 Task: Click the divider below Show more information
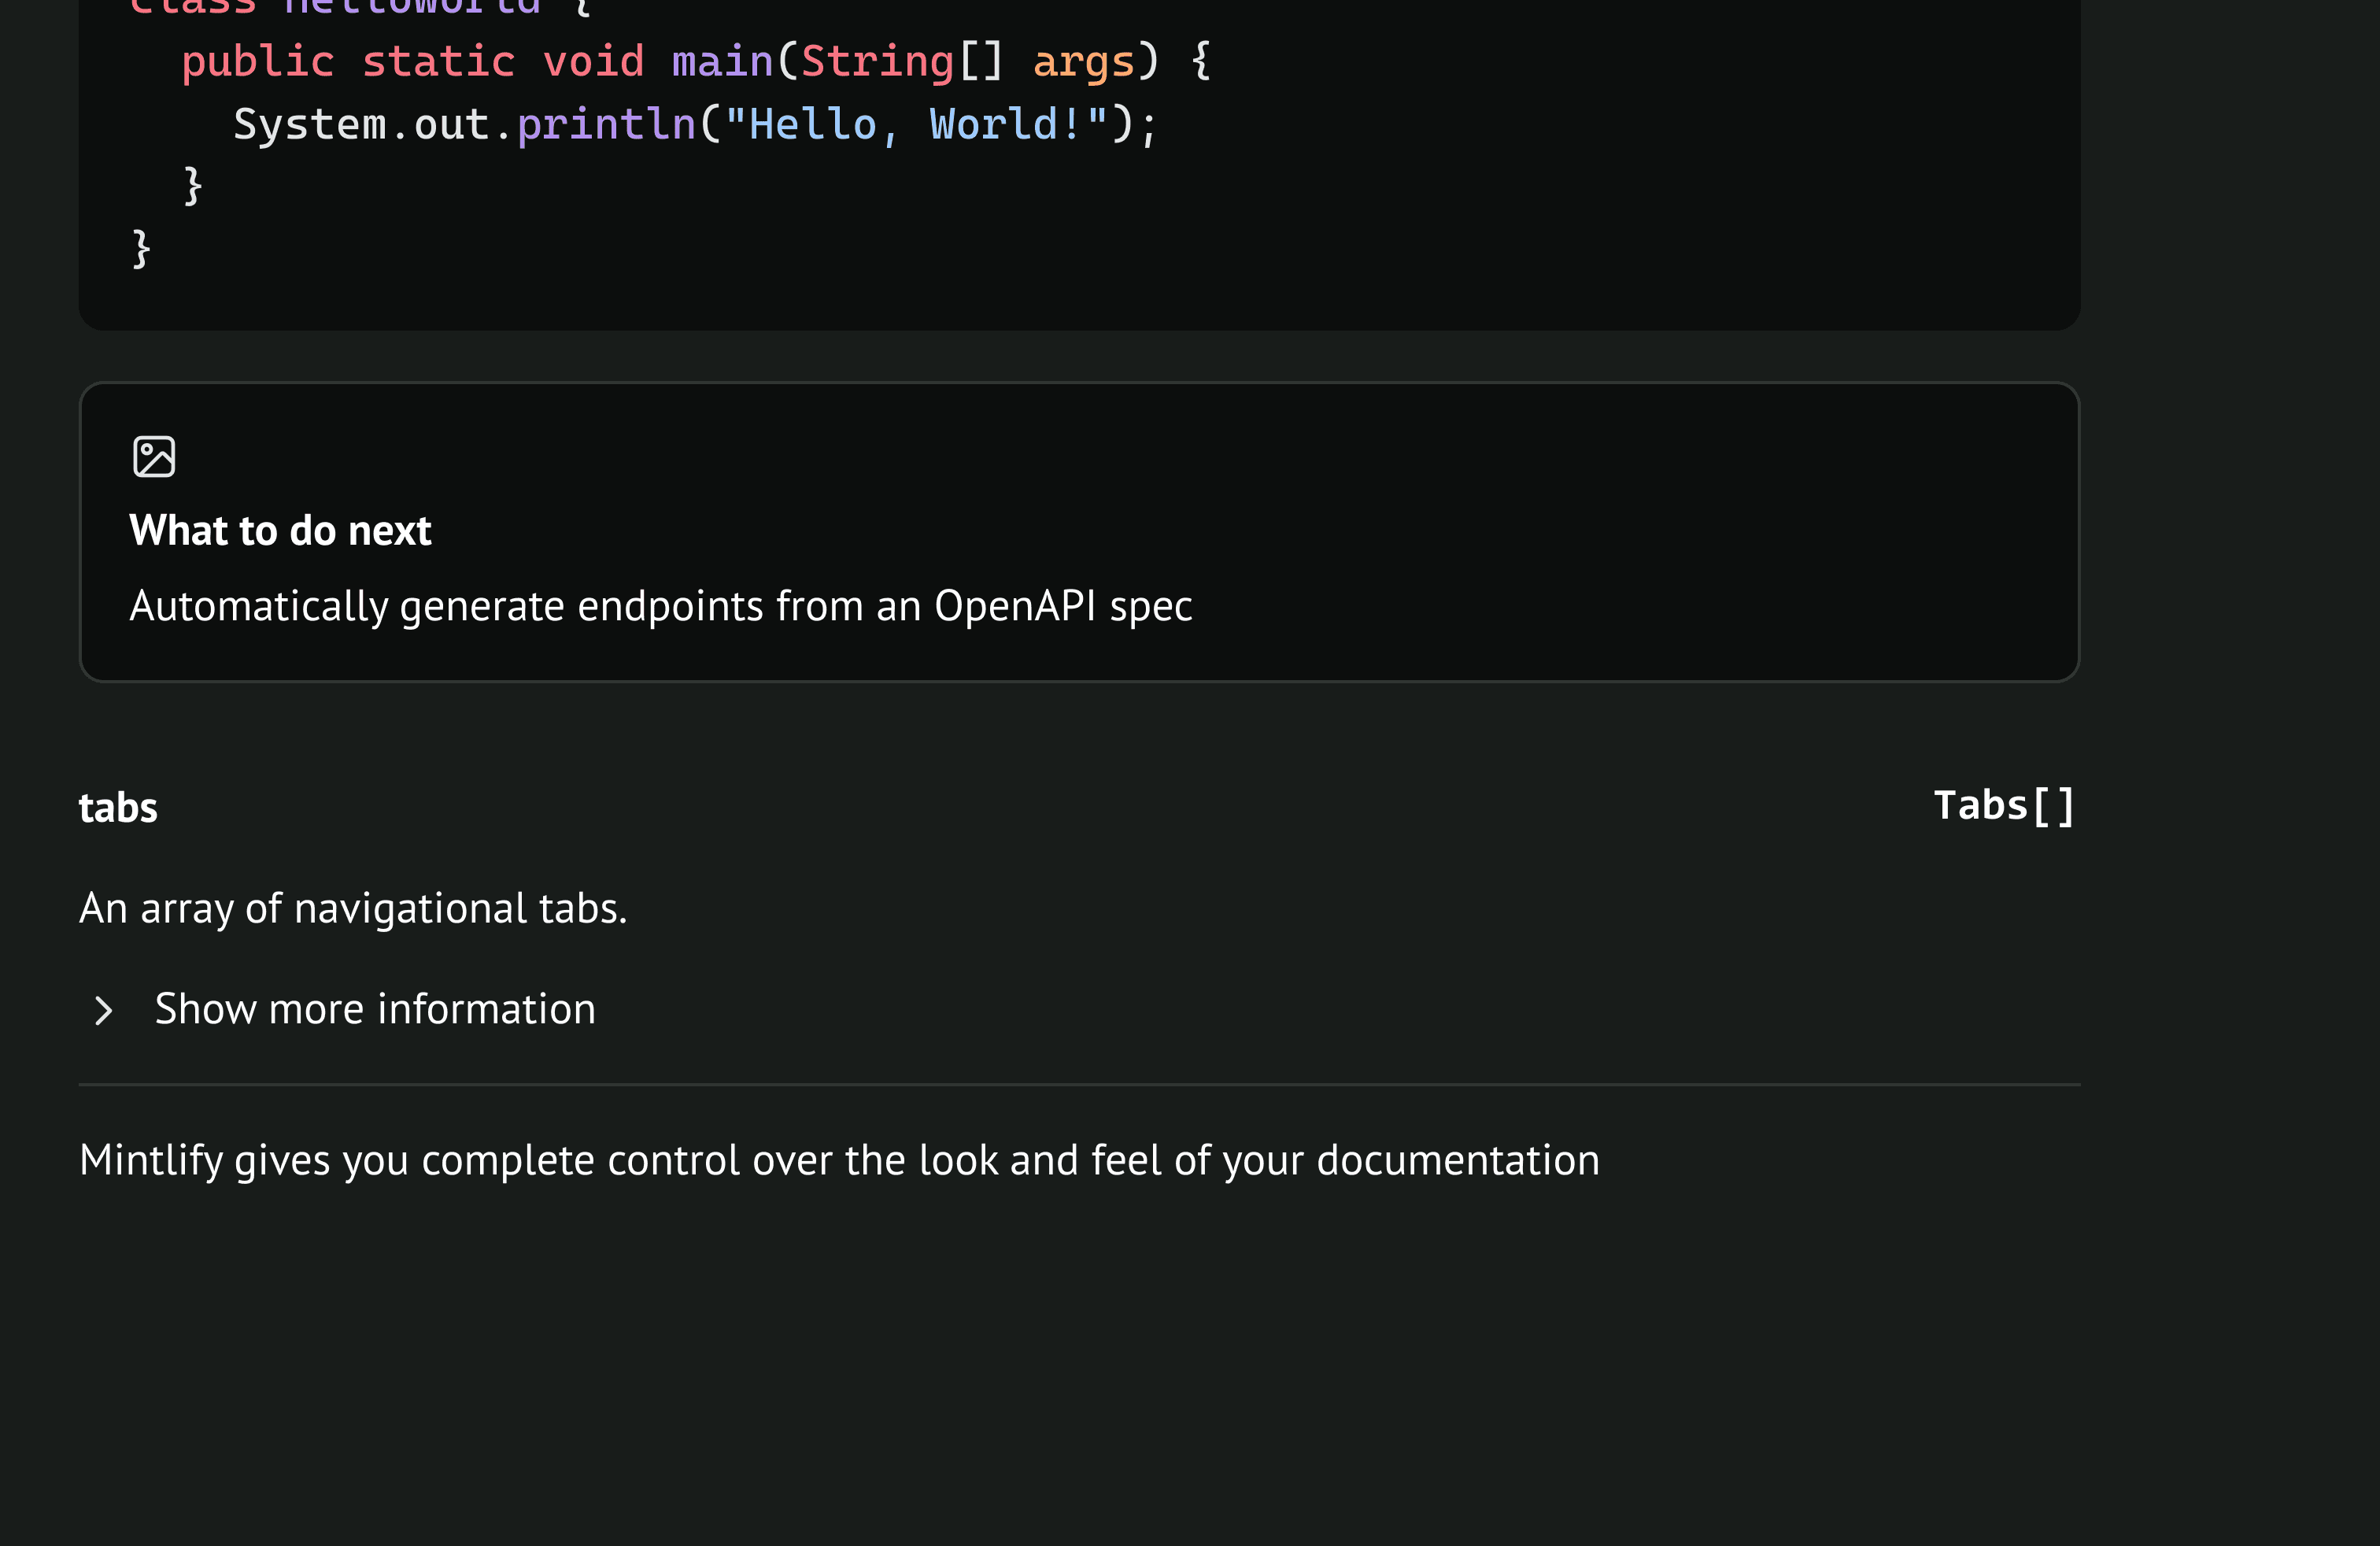tap(1079, 1084)
